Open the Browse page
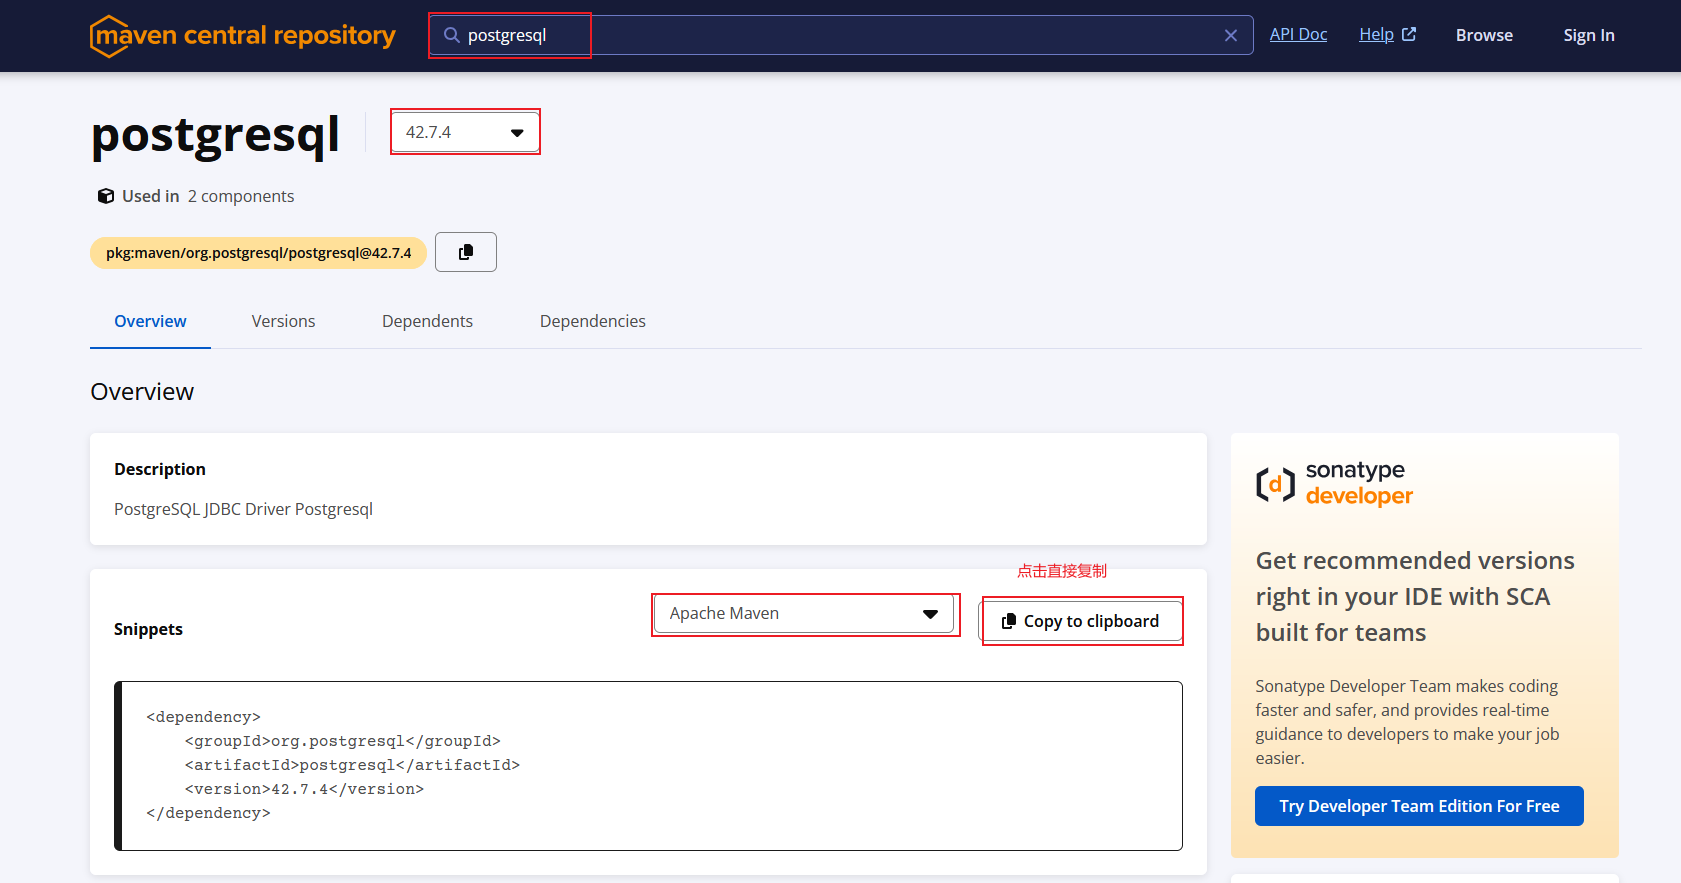This screenshot has height=883, width=1681. point(1484,35)
